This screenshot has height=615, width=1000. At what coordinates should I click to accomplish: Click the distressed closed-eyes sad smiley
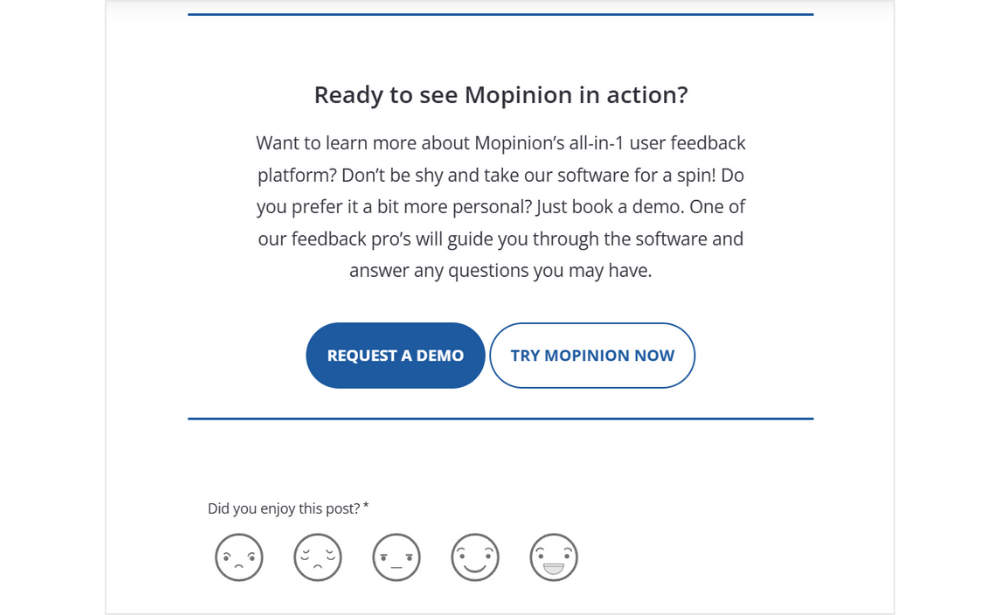317,557
